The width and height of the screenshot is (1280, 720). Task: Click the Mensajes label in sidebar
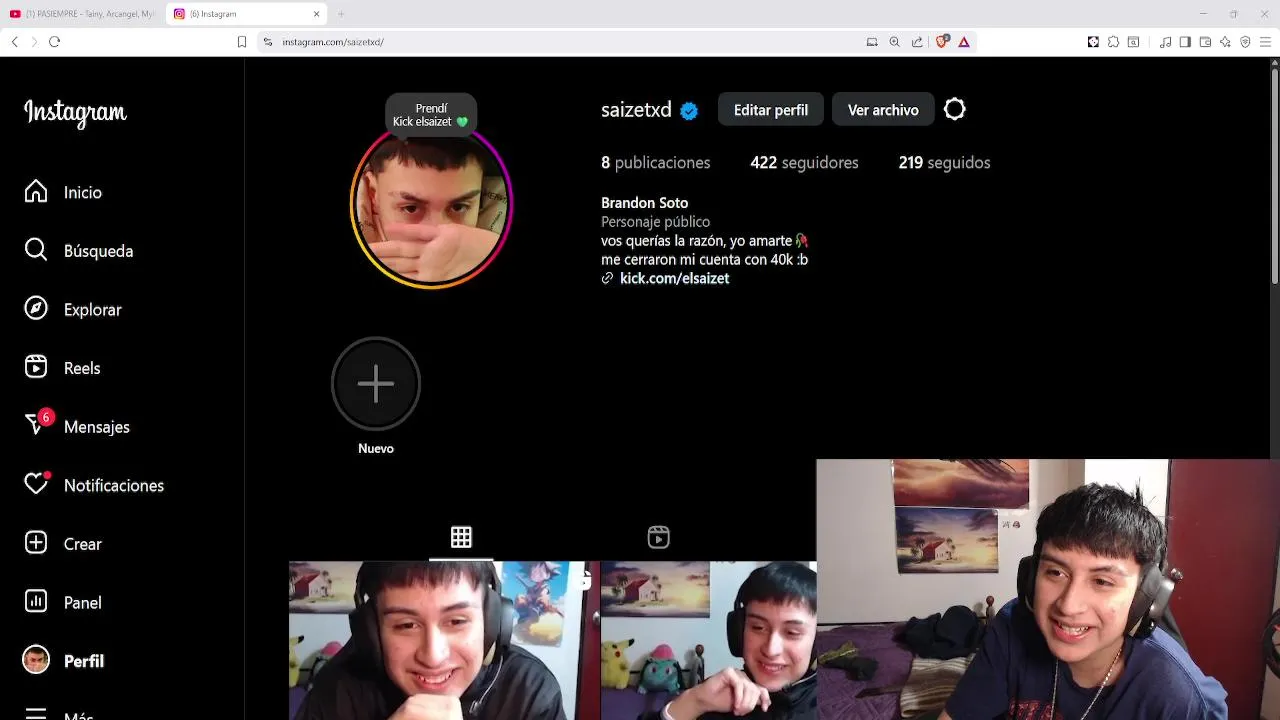point(97,427)
